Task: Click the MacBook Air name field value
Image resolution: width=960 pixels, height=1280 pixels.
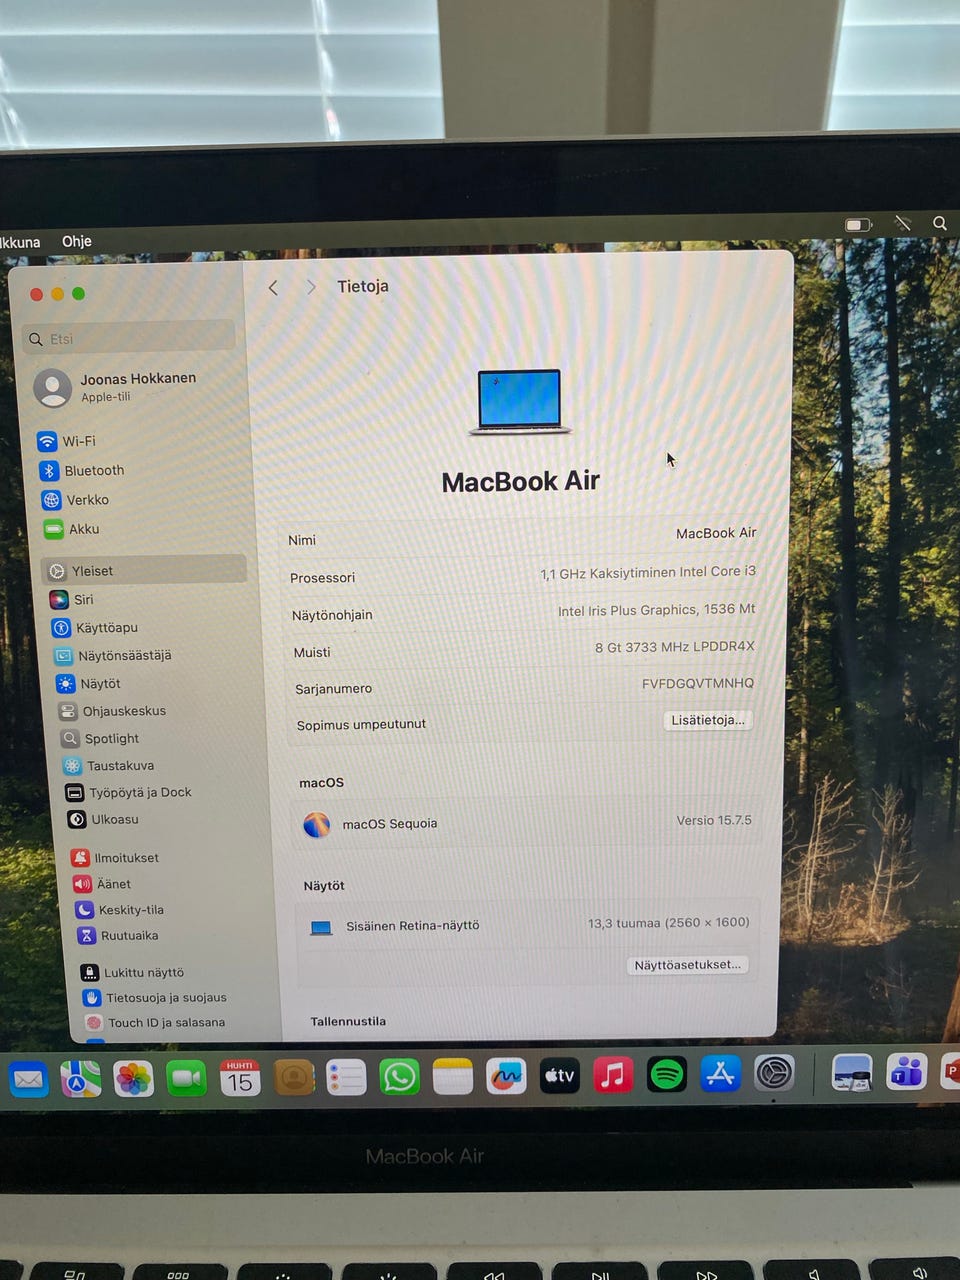Action: 716,533
